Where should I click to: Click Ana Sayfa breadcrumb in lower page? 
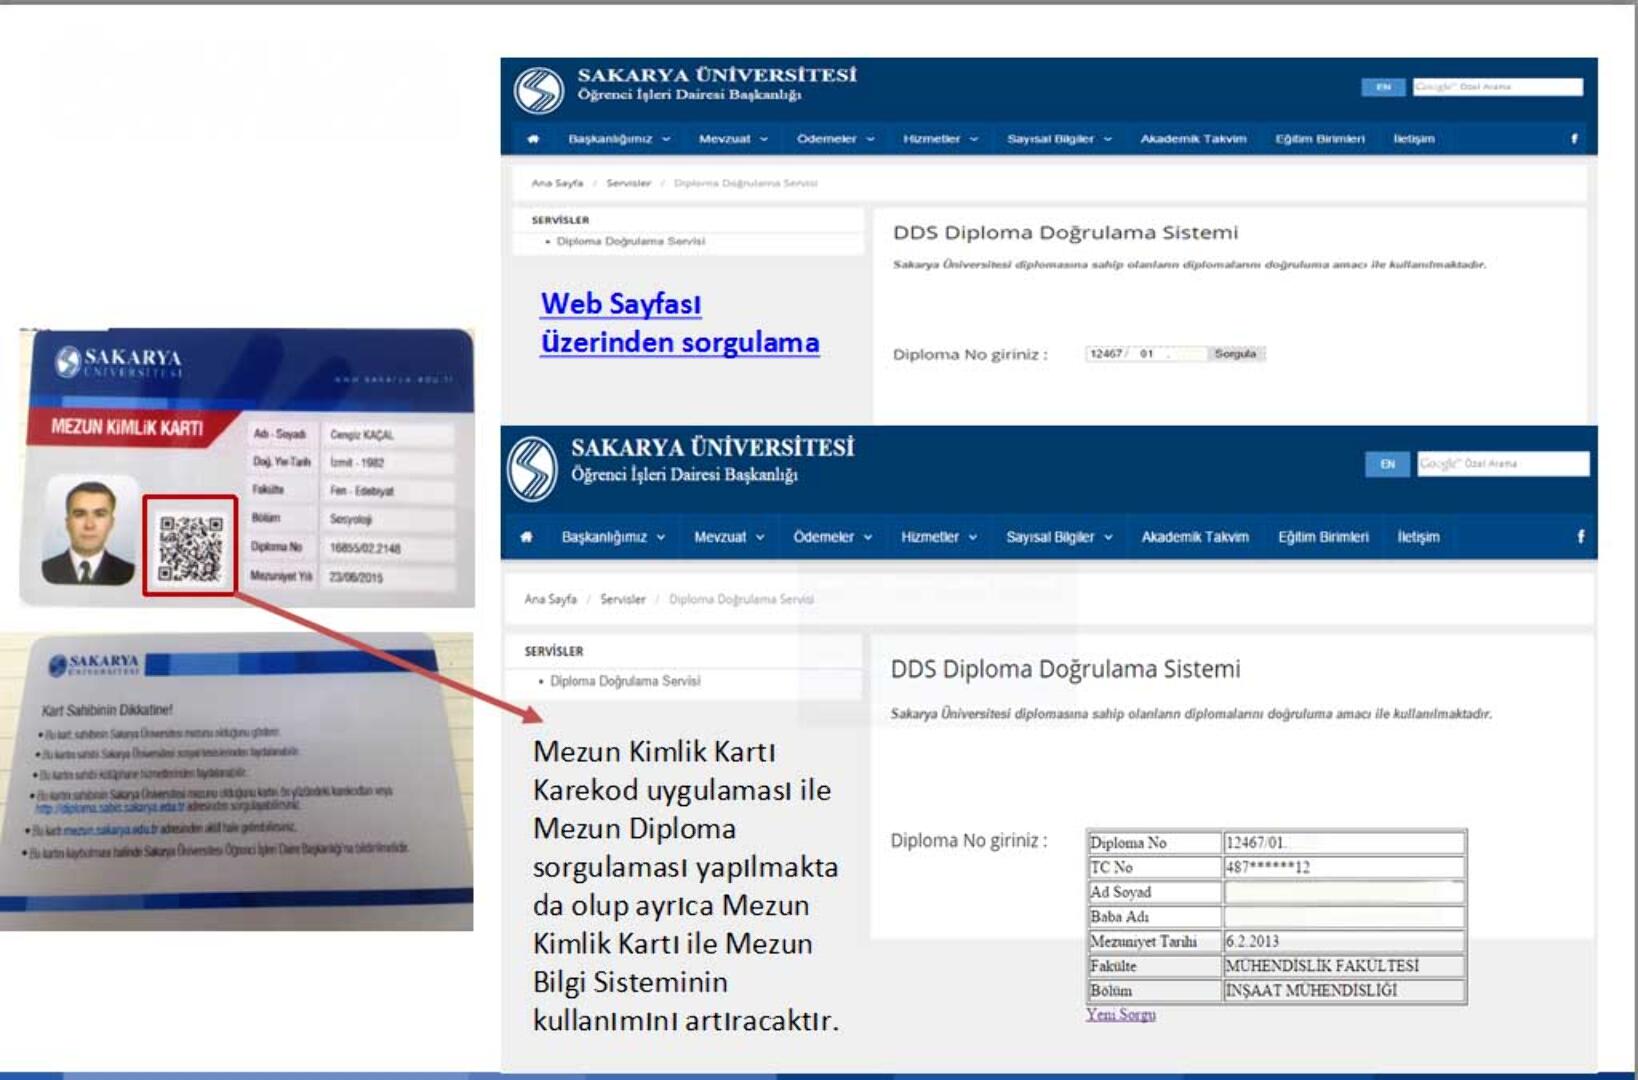click(551, 599)
